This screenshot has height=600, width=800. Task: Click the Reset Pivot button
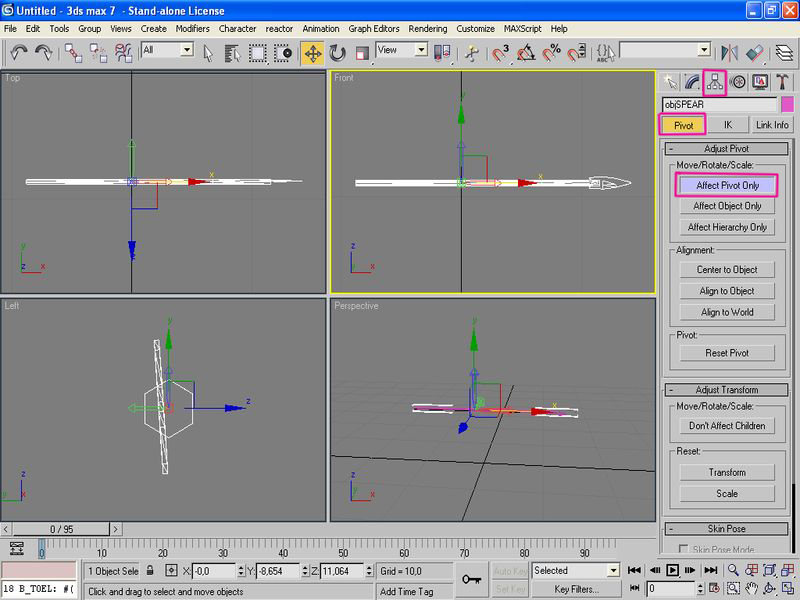point(727,353)
